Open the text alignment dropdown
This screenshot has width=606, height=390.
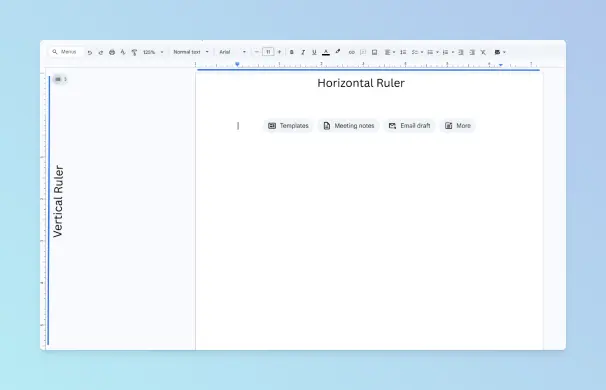point(390,52)
